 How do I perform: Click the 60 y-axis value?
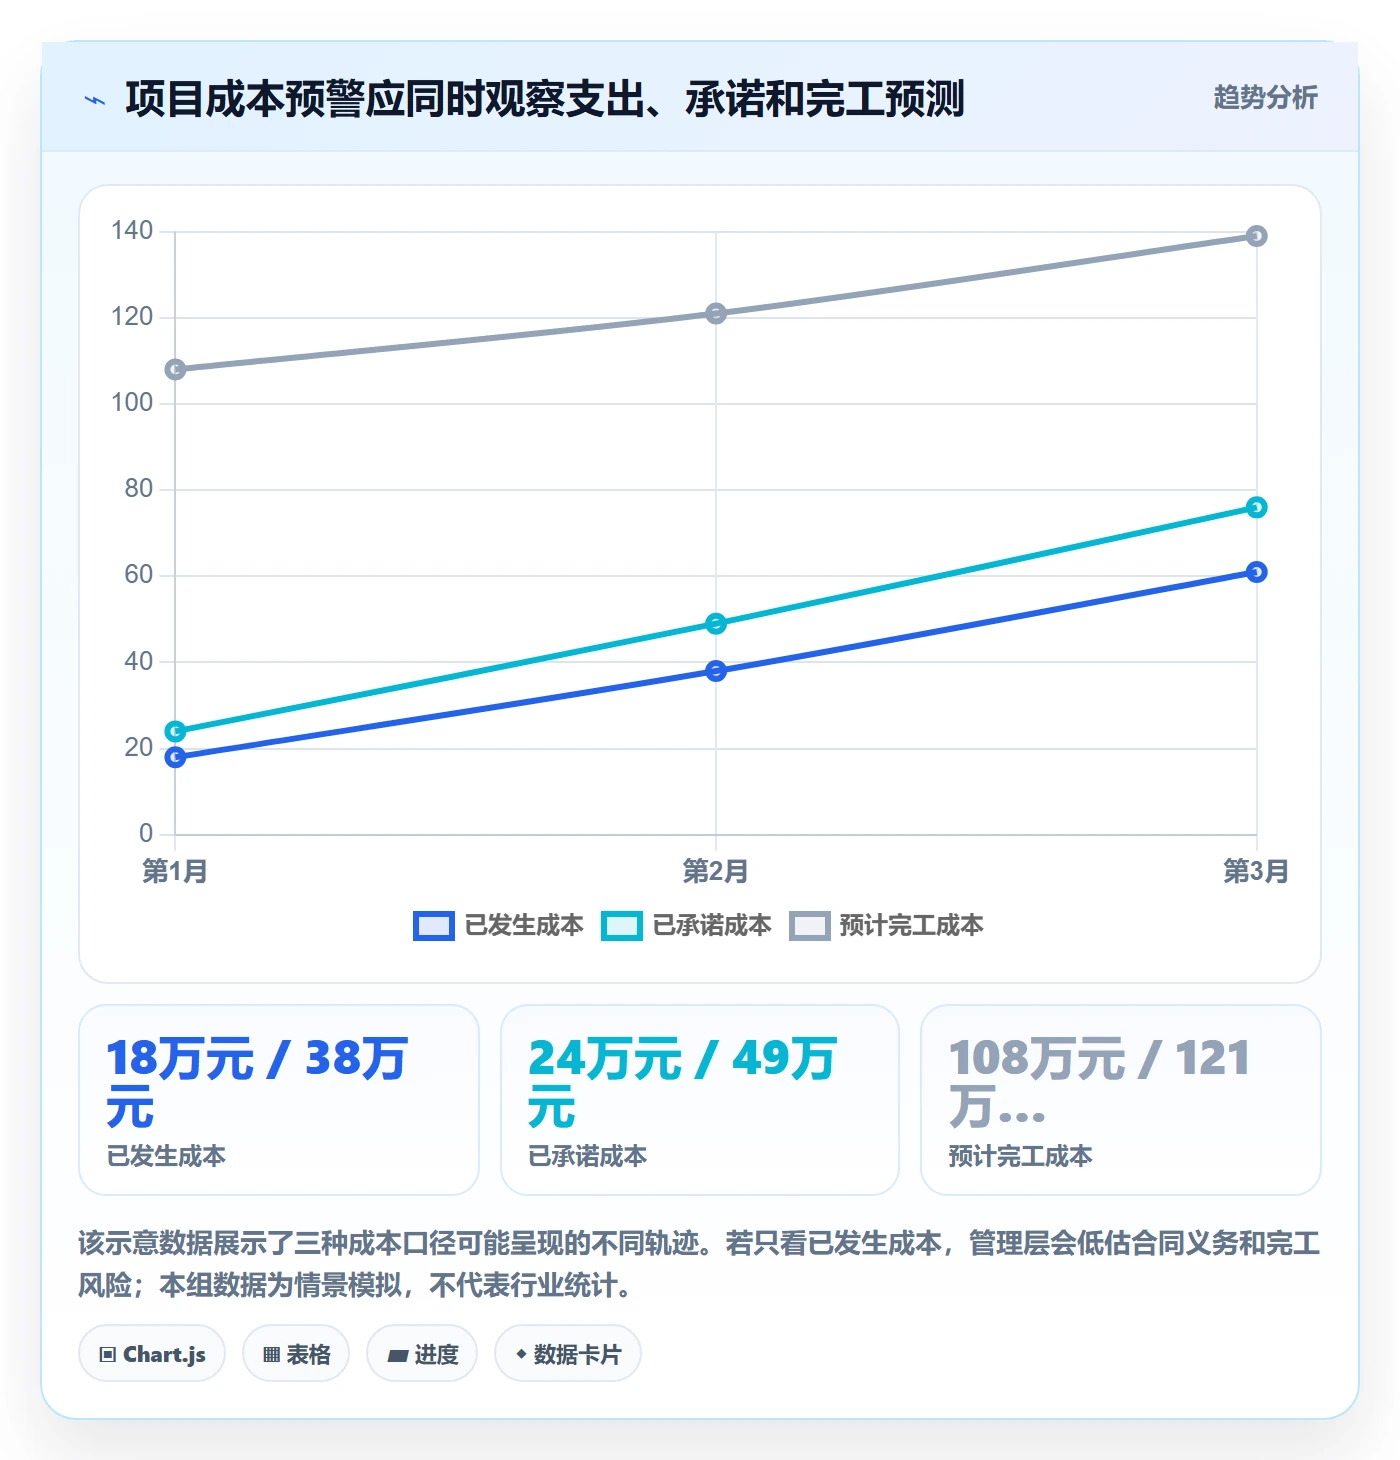point(139,575)
